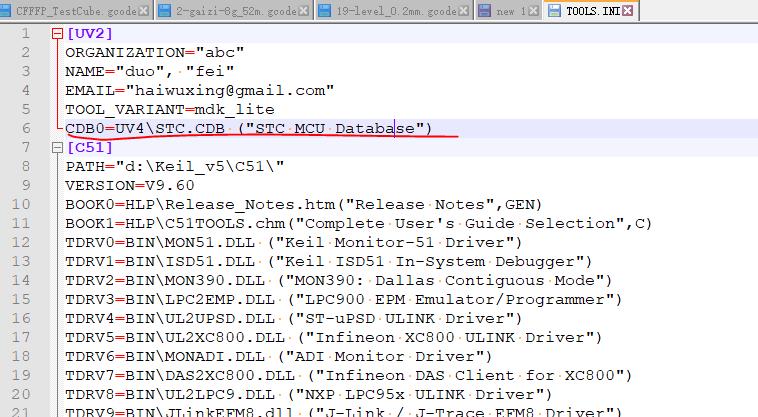Close the TOOLS.INI tab
The width and height of the screenshot is (758, 417).
click(627, 11)
